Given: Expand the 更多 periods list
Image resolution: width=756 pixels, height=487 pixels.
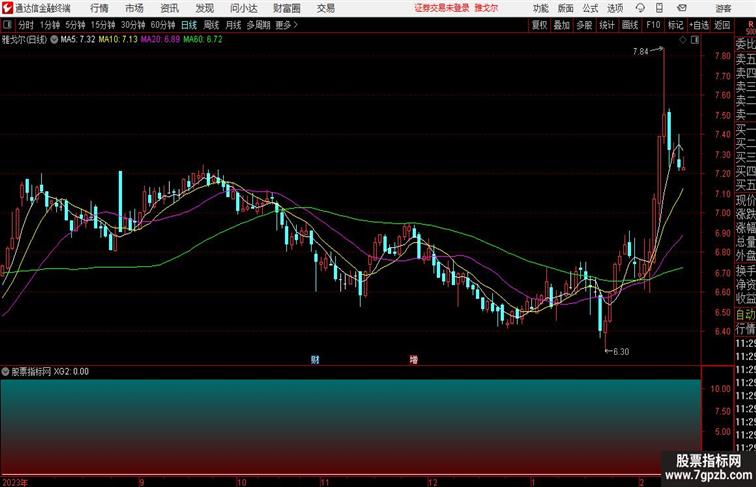Looking at the screenshot, I should pos(287,25).
